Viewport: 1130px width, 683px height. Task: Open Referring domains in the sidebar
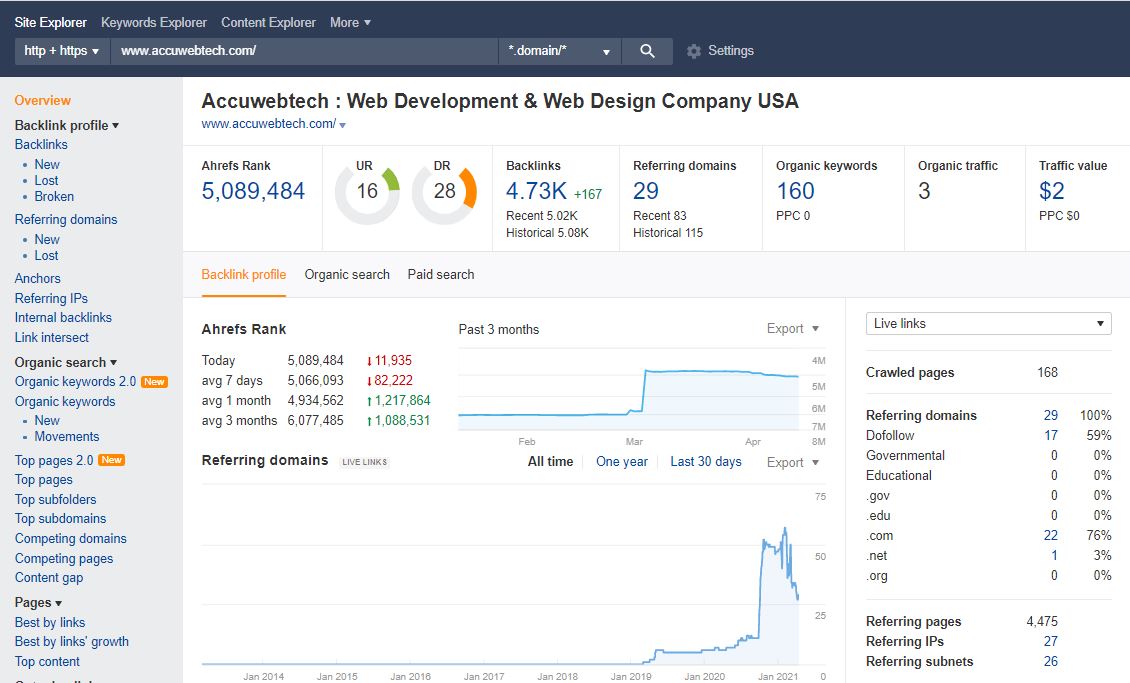coord(66,219)
